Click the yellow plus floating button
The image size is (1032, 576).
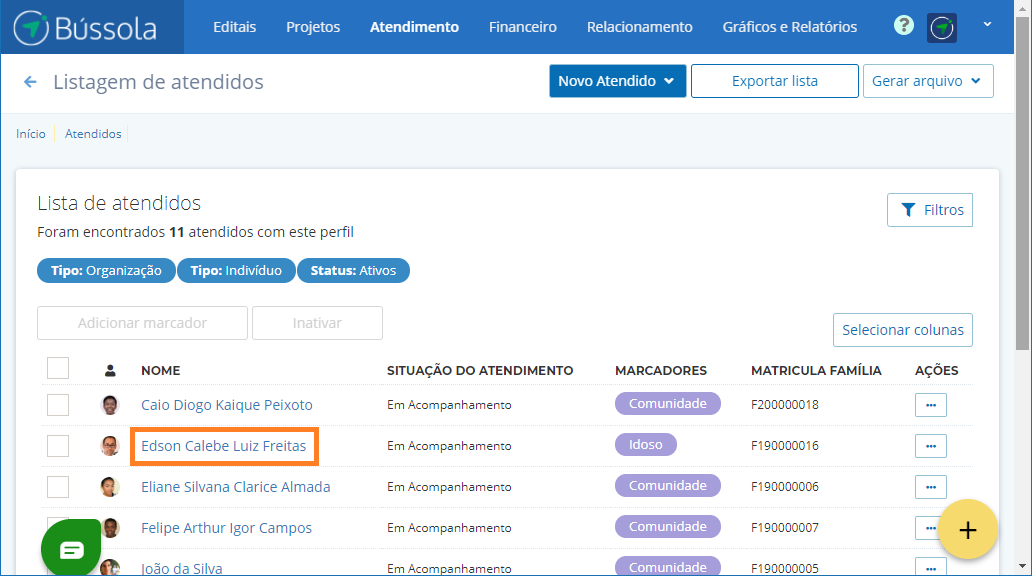click(x=968, y=529)
